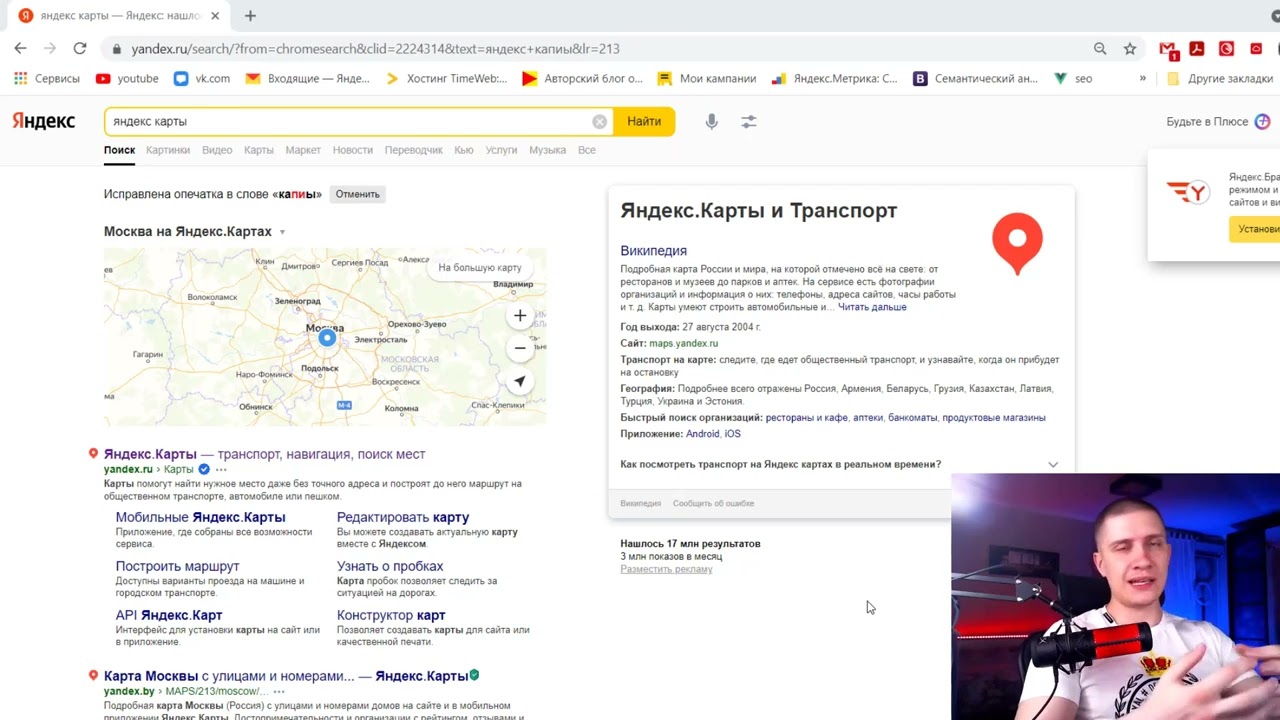Open Входящие — Янде... mail bookmark
1280x720 pixels.
(308, 78)
